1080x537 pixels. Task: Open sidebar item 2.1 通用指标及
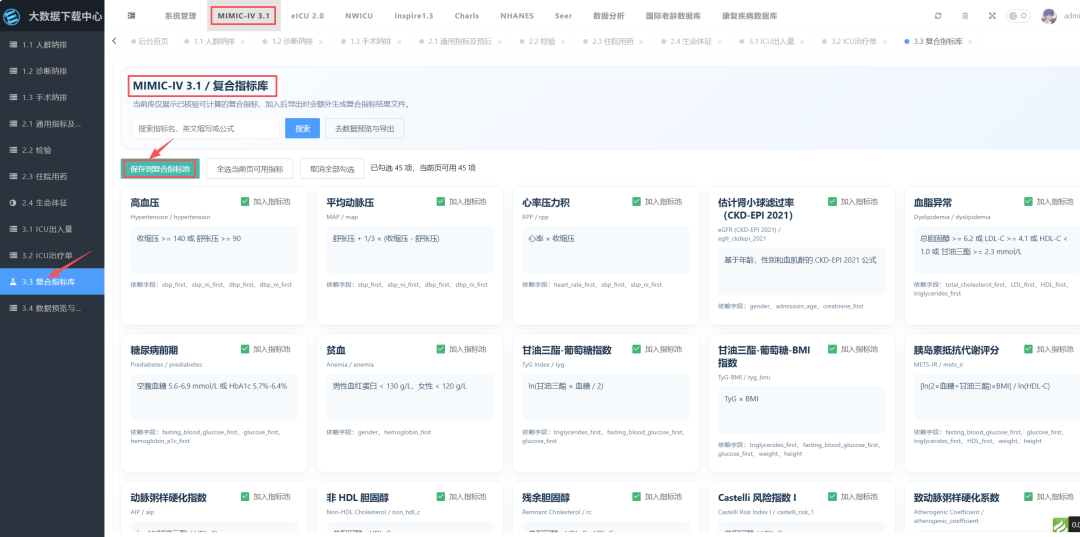coord(52,124)
